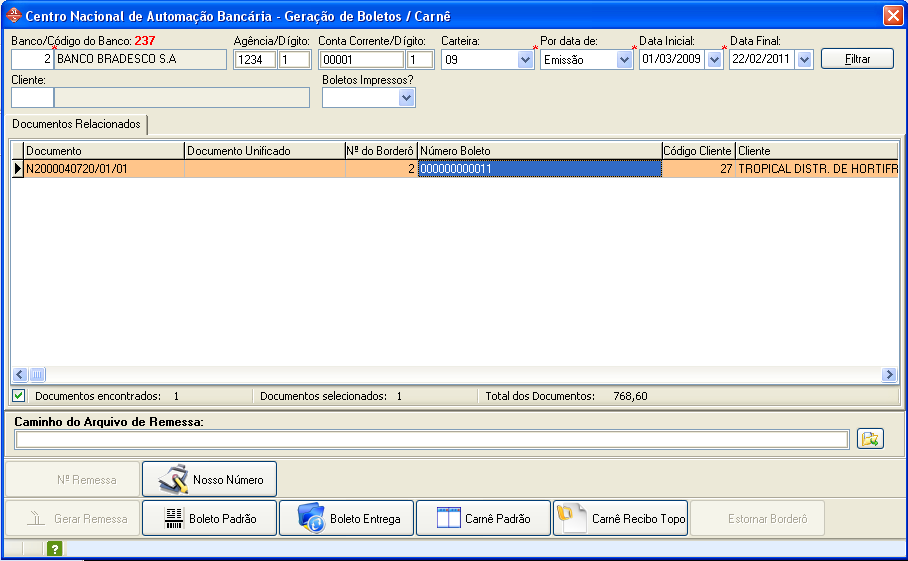This screenshot has width=908, height=561.
Task: Click the Carnê Padrão button
Action: point(484,518)
